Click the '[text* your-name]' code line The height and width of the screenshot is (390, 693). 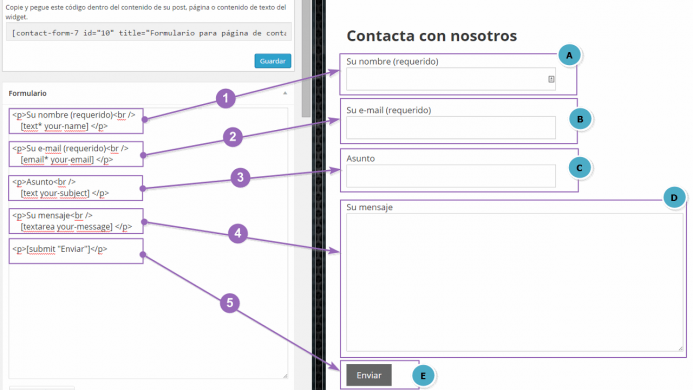click(x=64, y=126)
